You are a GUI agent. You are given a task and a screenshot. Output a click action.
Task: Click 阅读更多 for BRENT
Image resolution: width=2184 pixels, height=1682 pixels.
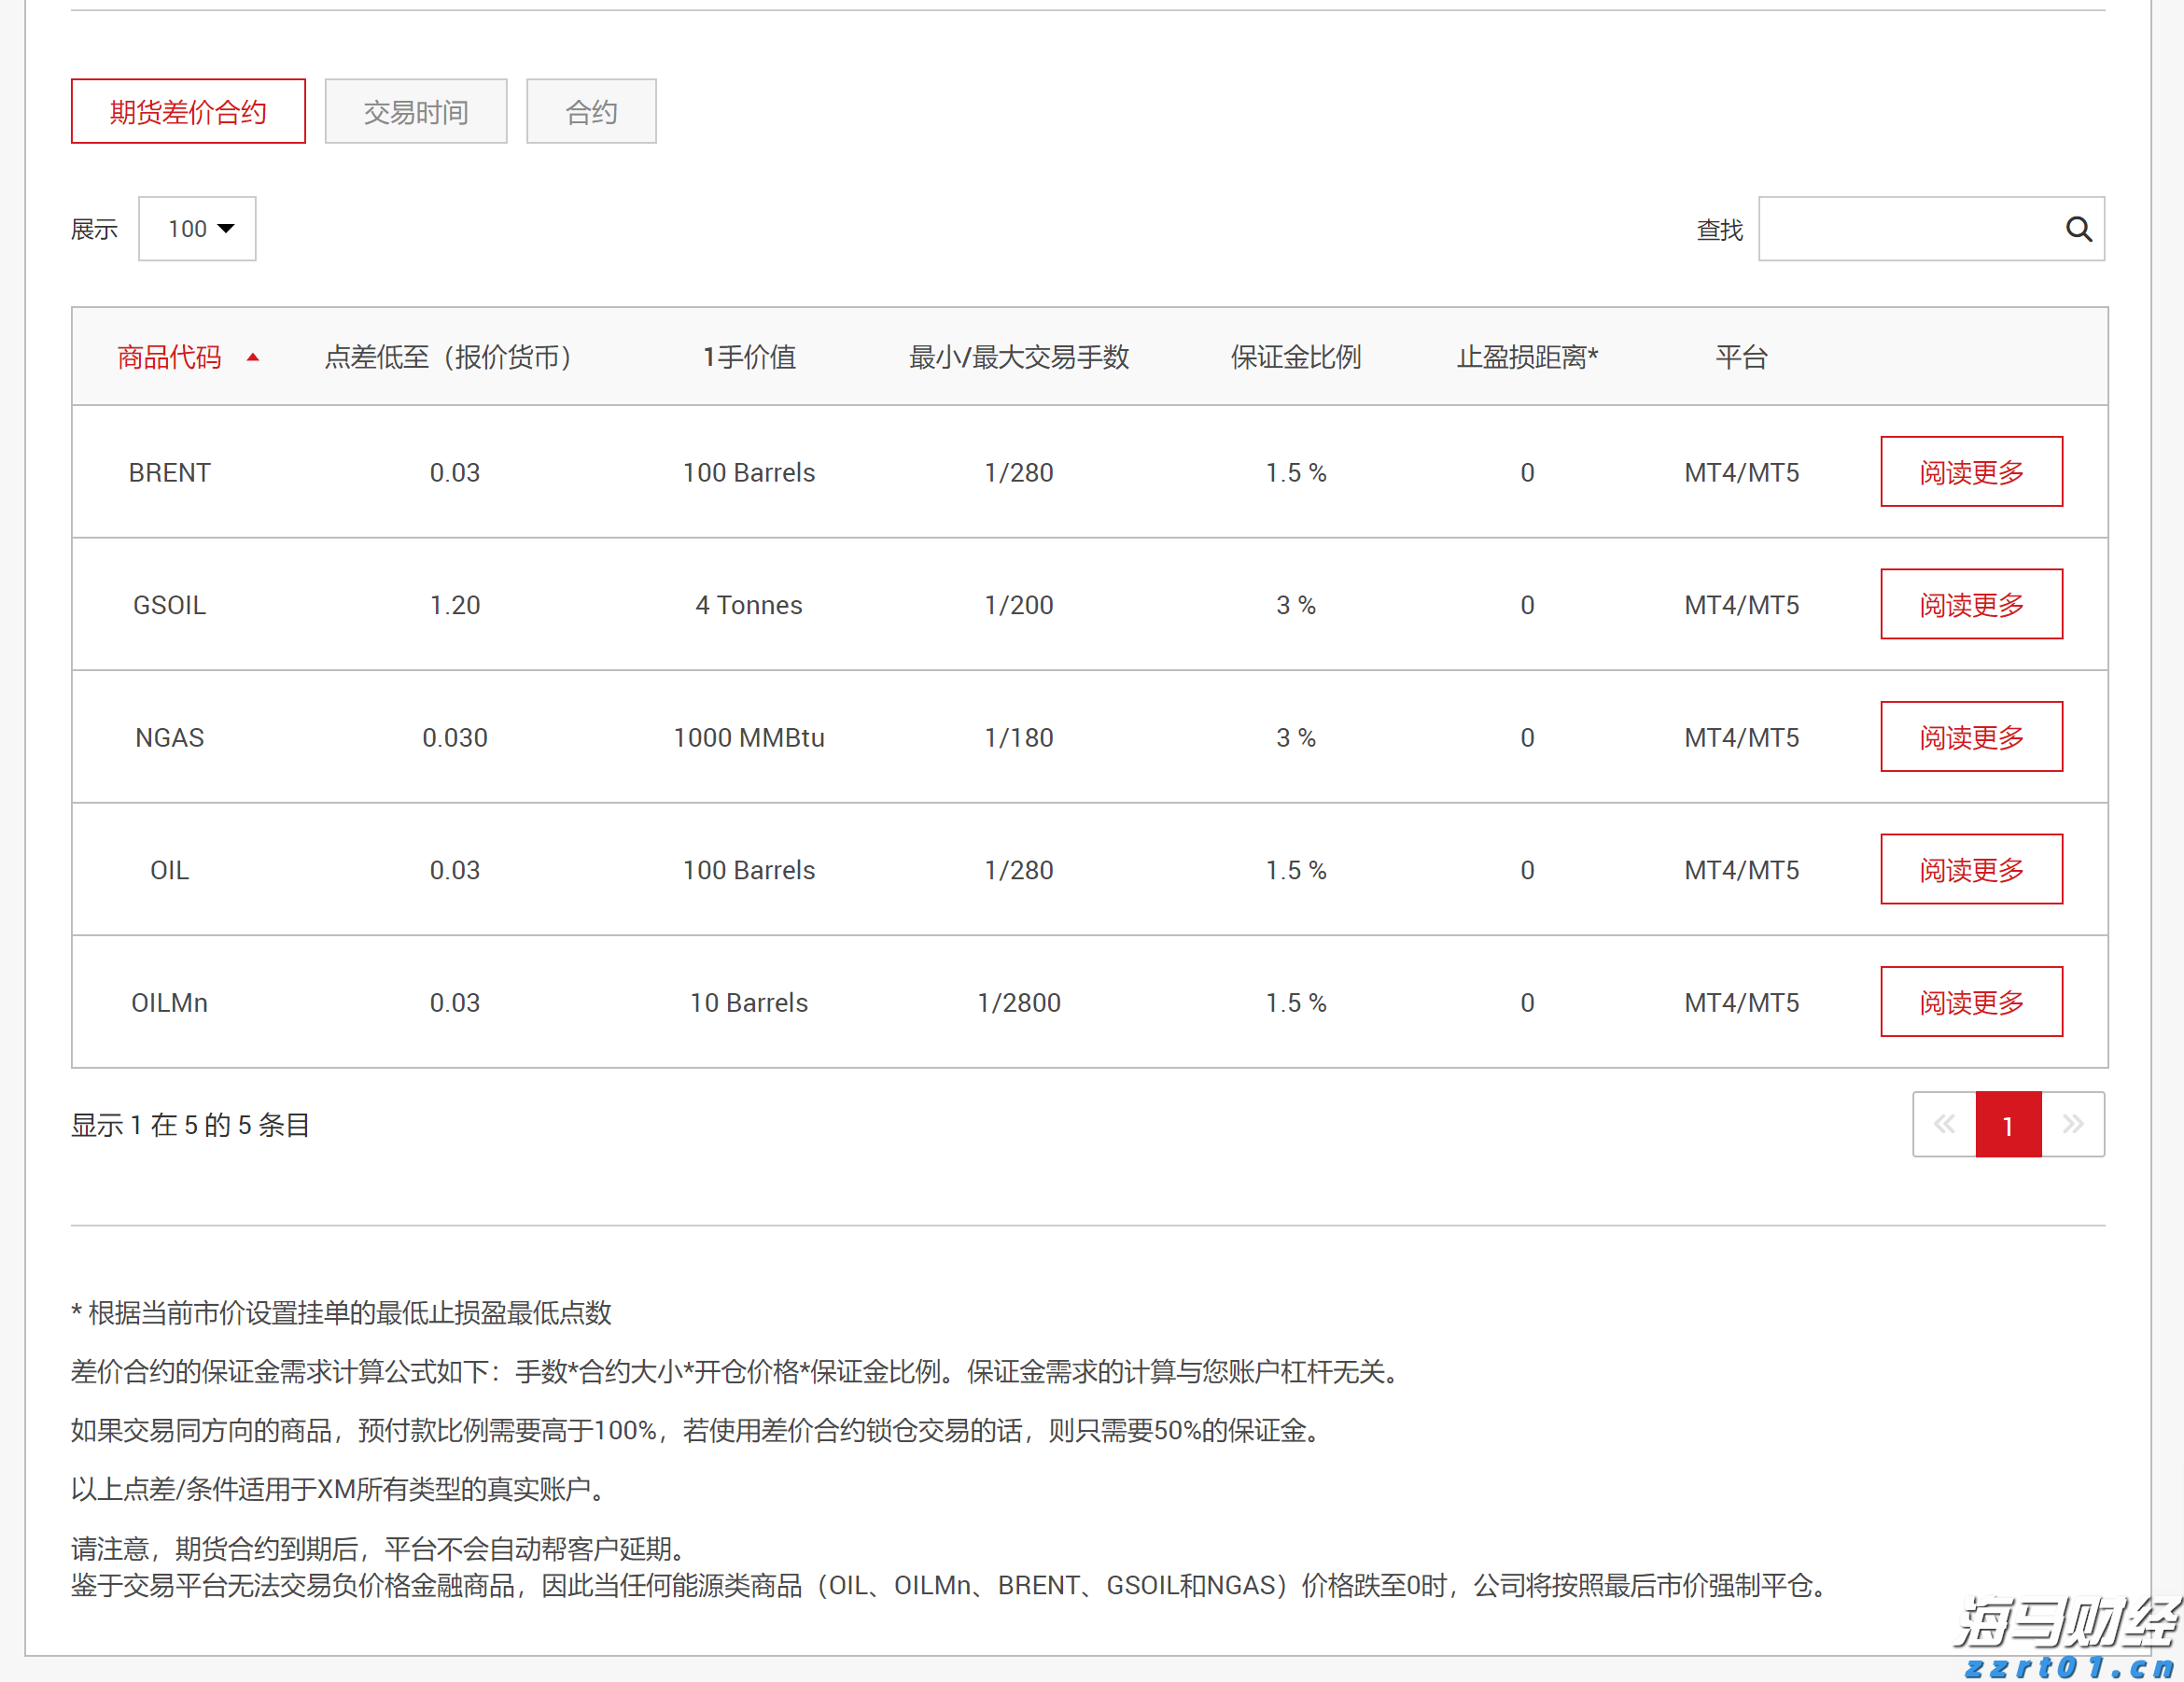1971,471
